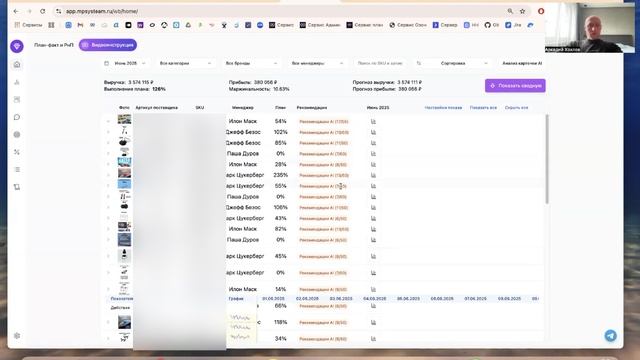Viewport: 640px width, 360px height.
Task: Click the 04.06.2025 date column header
Action: 374,299
